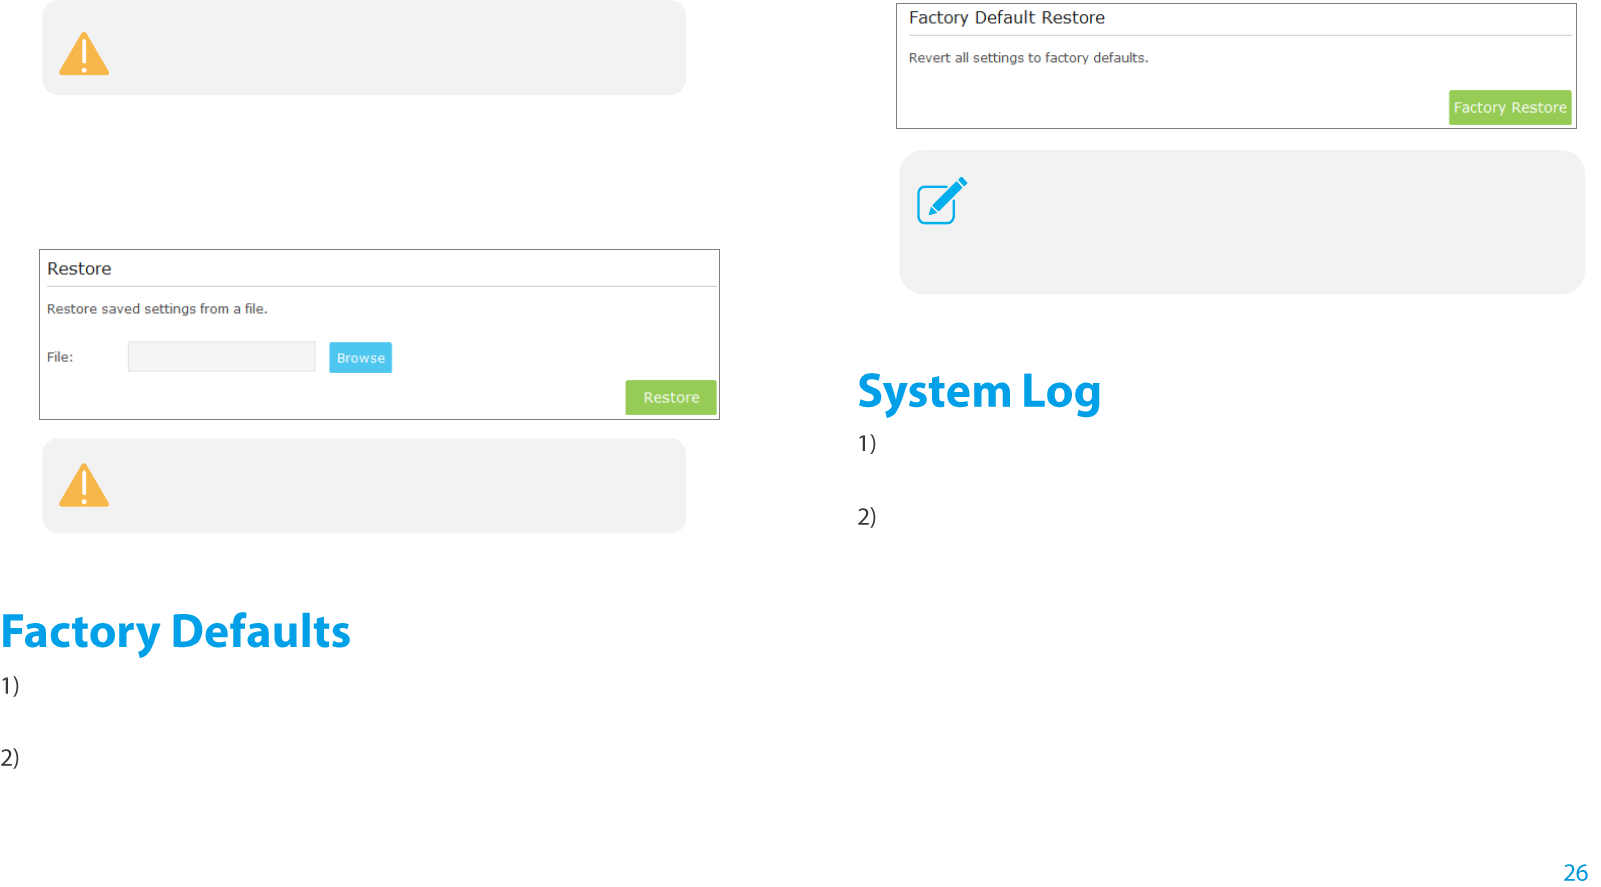Click the File path input field
This screenshot has width=1601, height=887.
(222, 357)
